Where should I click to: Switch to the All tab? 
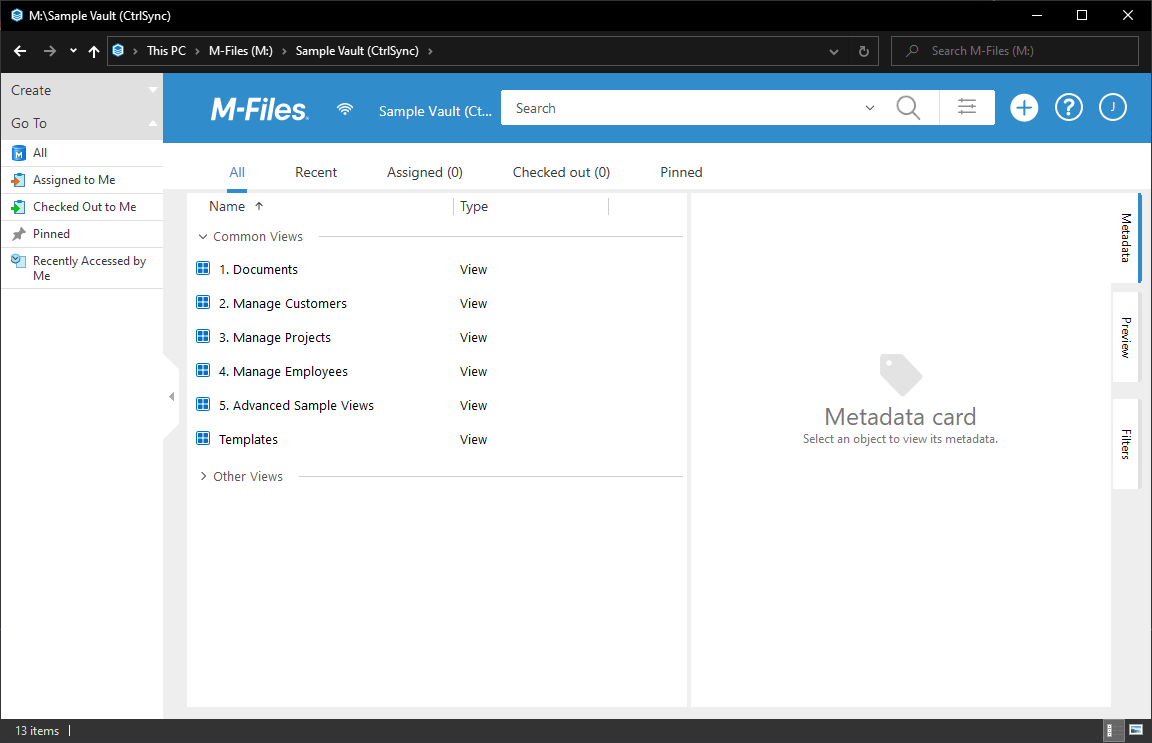(x=237, y=173)
